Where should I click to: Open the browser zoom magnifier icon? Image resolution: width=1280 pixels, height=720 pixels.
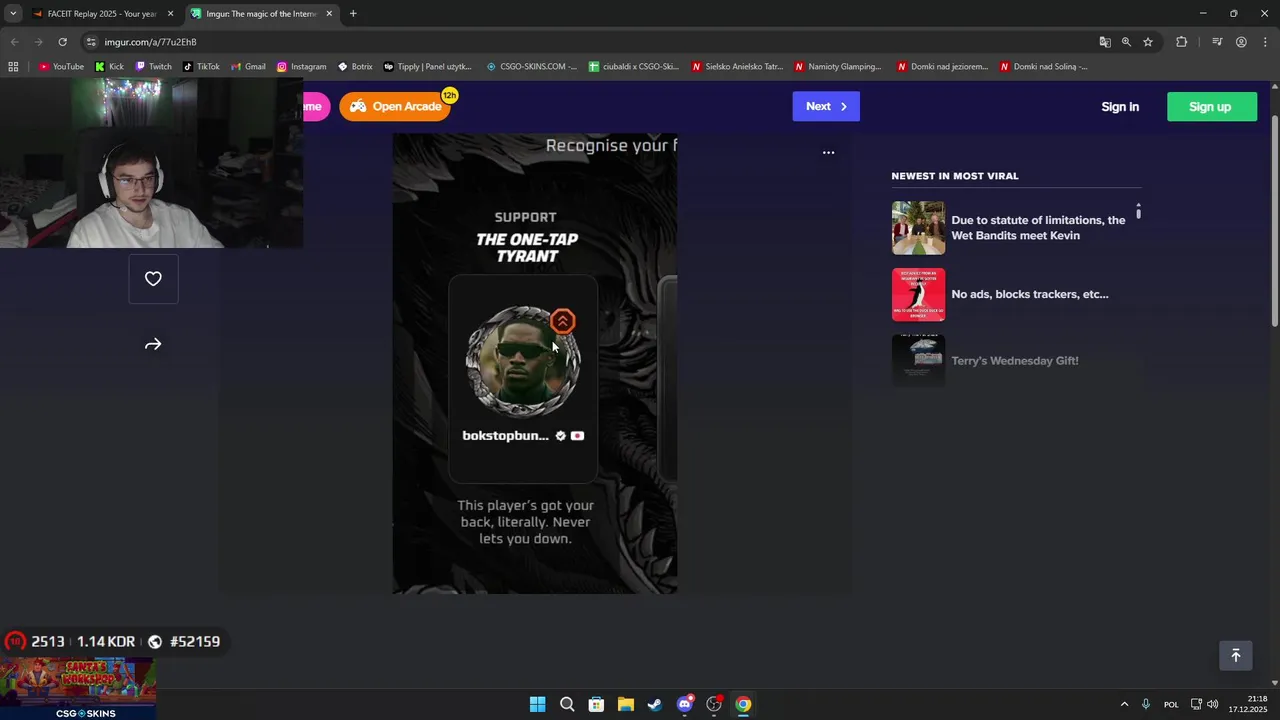coord(1126,42)
